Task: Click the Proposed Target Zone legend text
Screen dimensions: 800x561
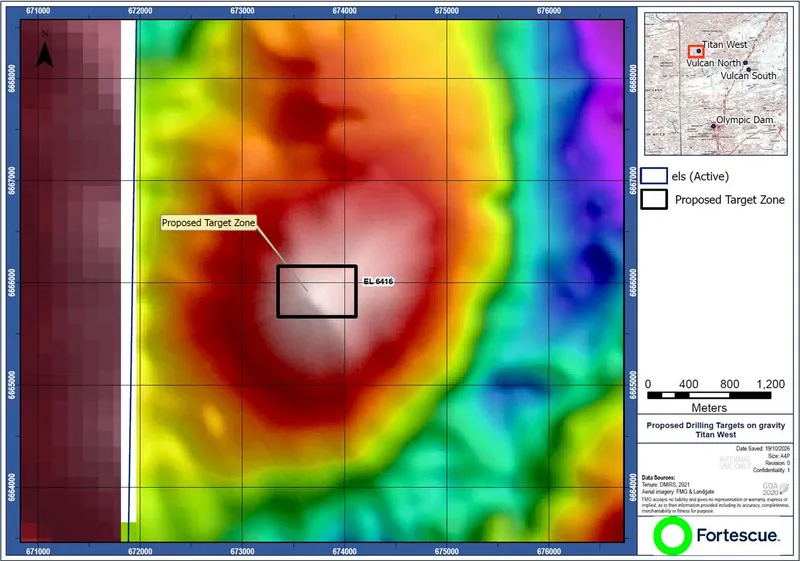Action: pyautogui.click(x=730, y=200)
